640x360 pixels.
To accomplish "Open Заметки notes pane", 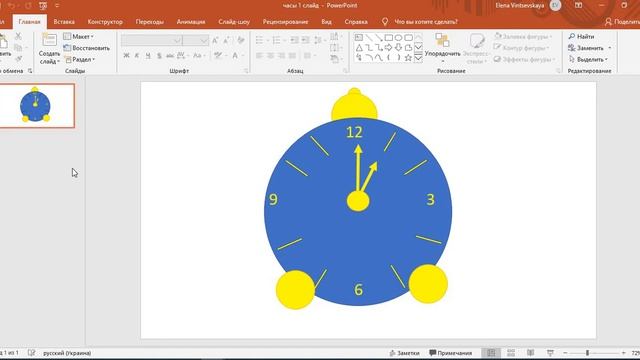I will 404,353.
